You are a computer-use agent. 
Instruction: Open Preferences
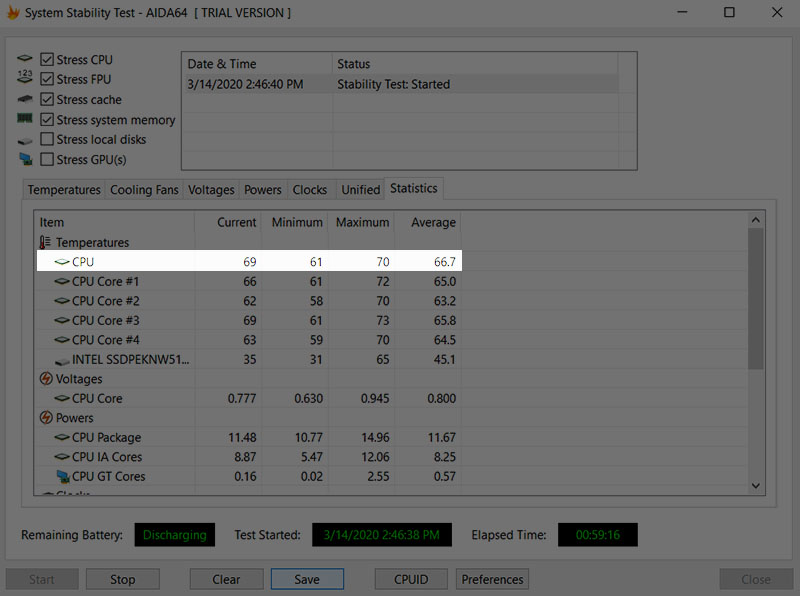[492, 579]
